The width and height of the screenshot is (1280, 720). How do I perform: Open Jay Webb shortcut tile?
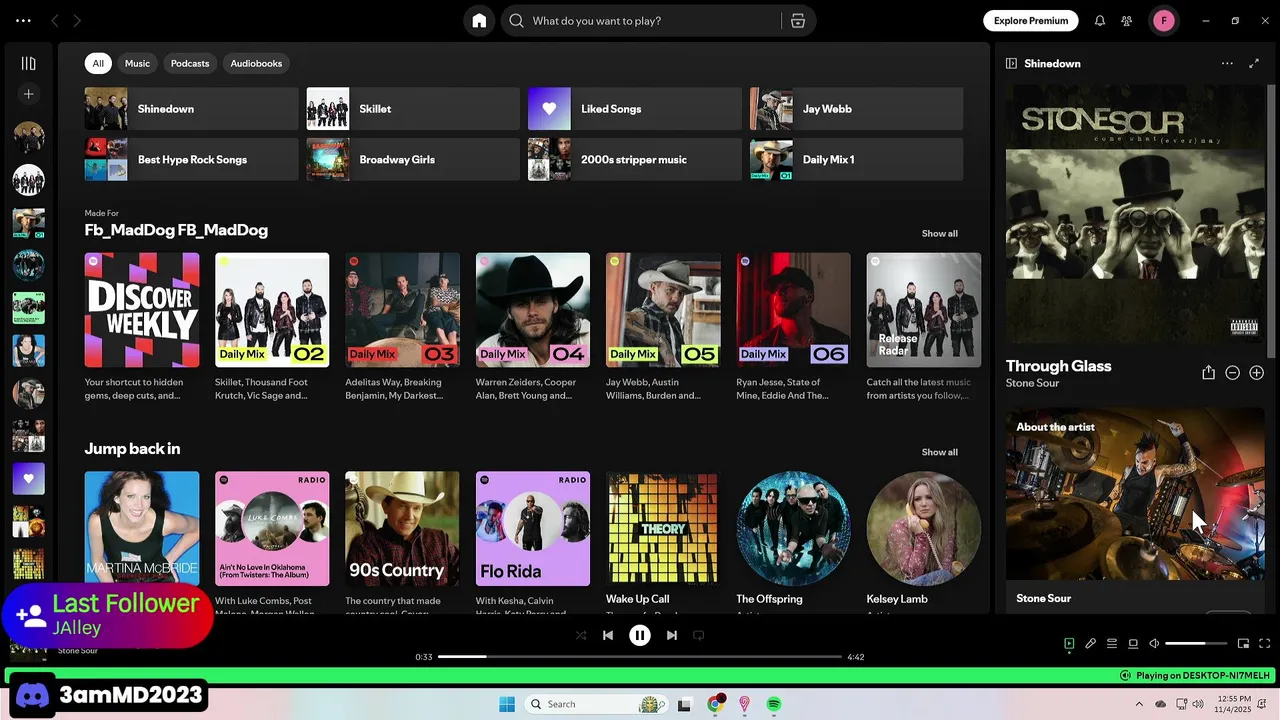857,109
